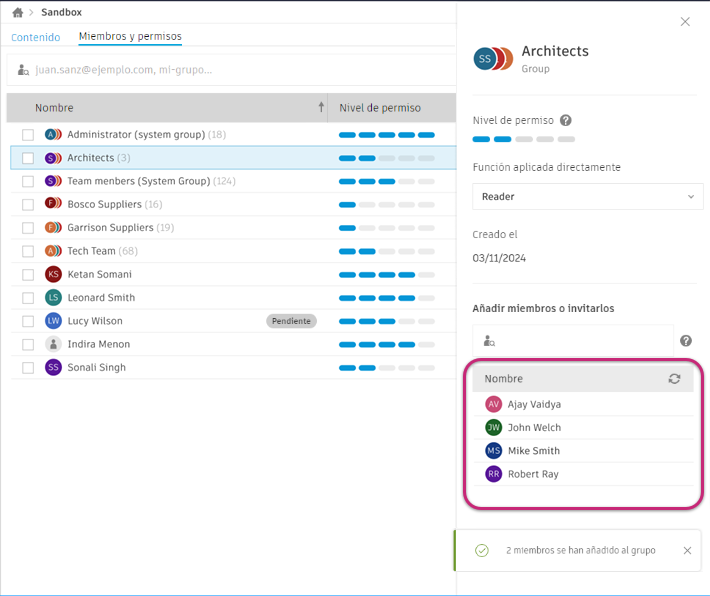Adjust the Architects permission level bar in panel
710x596 pixels.
coord(523,139)
